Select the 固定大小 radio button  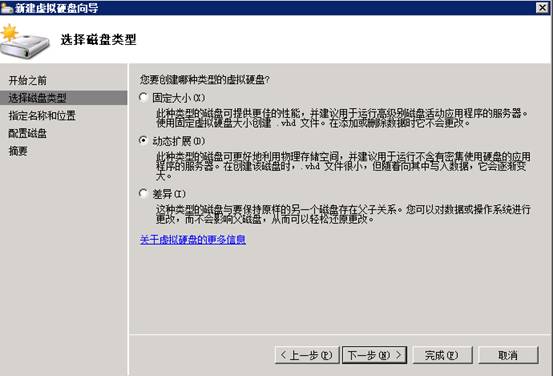(143, 97)
